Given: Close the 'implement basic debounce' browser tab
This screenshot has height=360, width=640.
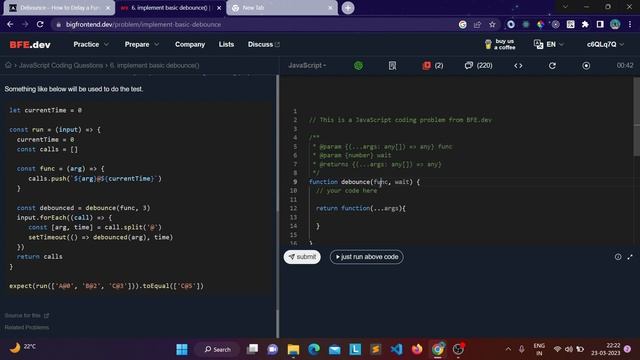Looking at the screenshot, I should click(x=219, y=8).
